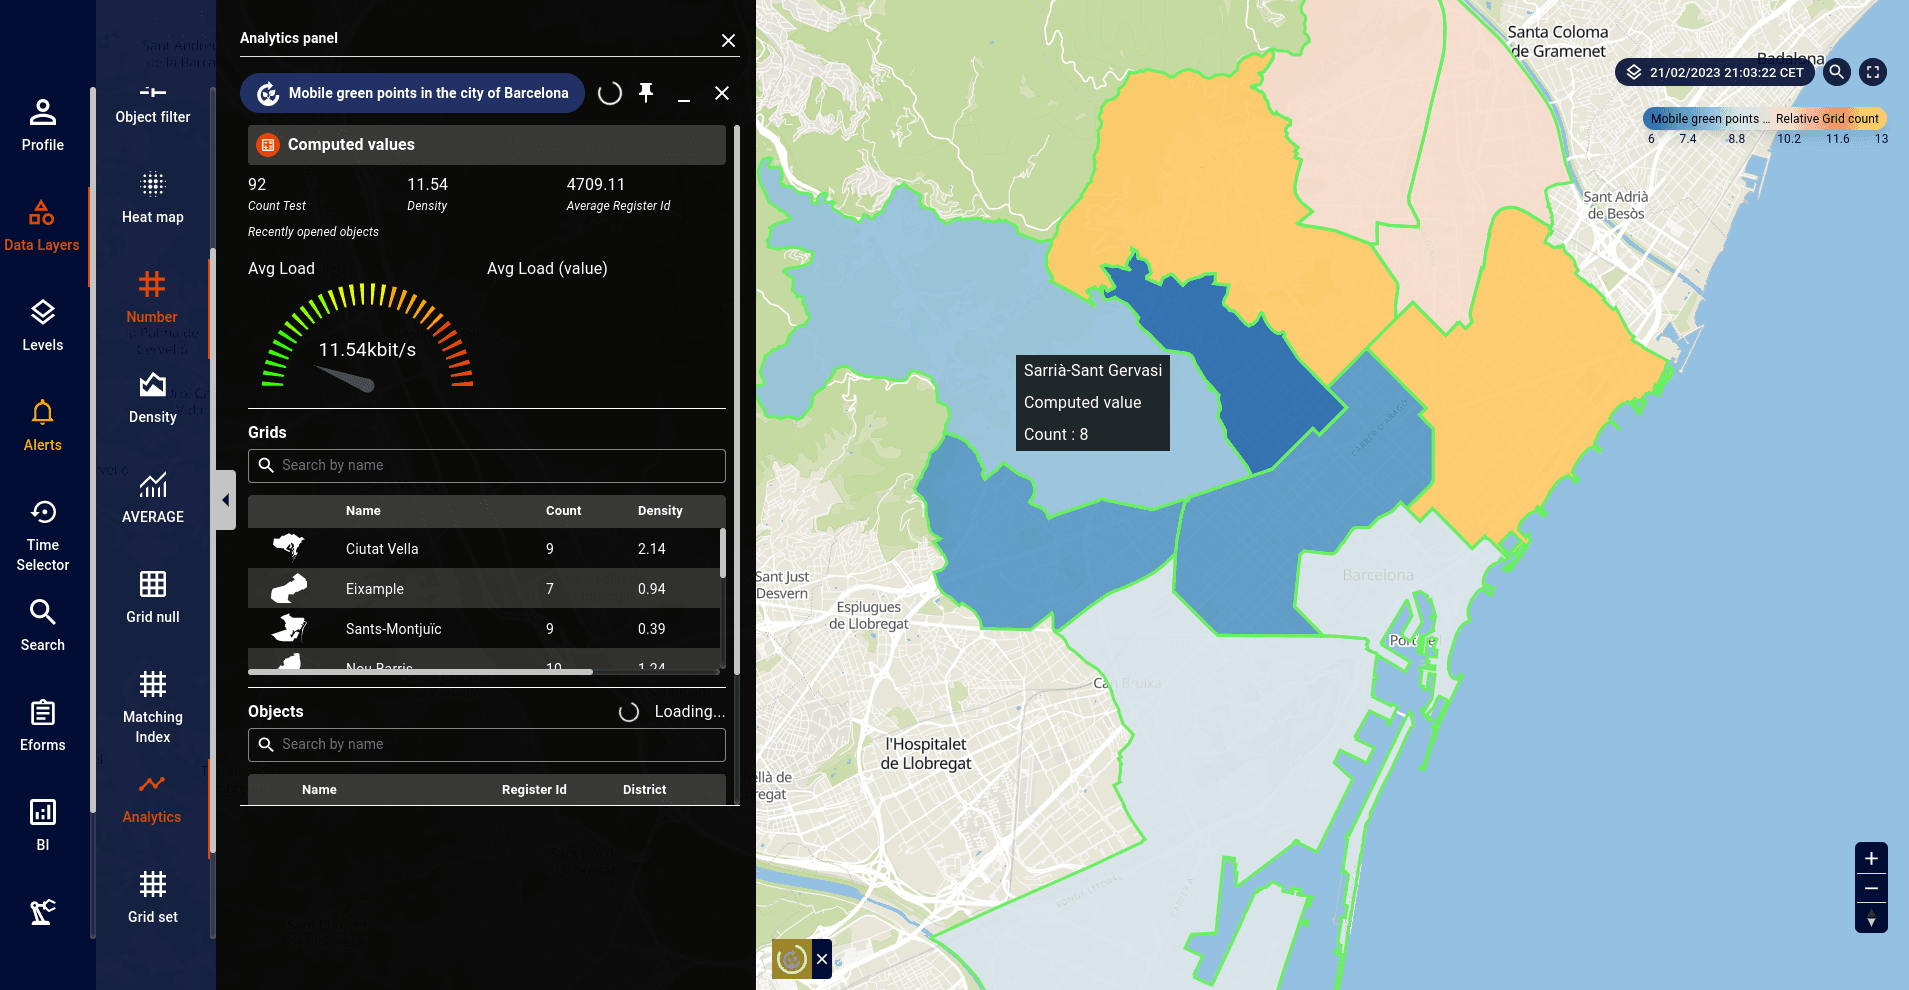Image resolution: width=1909 pixels, height=990 pixels.
Task: Select the Matching Index tool
Action: coord(153,708)
